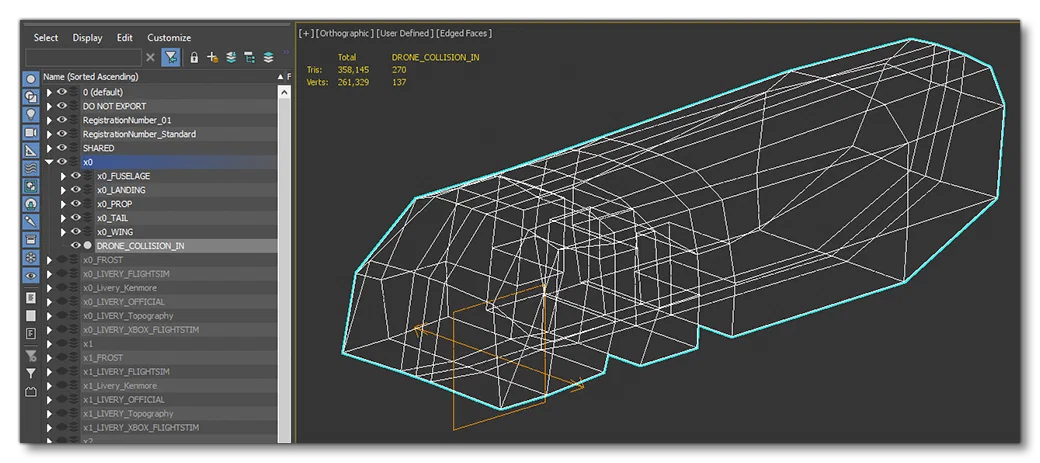This screenshot has height=463, width=1040.
Task: Toggle the bone objects filter pin icon
Action: (31, 222)
